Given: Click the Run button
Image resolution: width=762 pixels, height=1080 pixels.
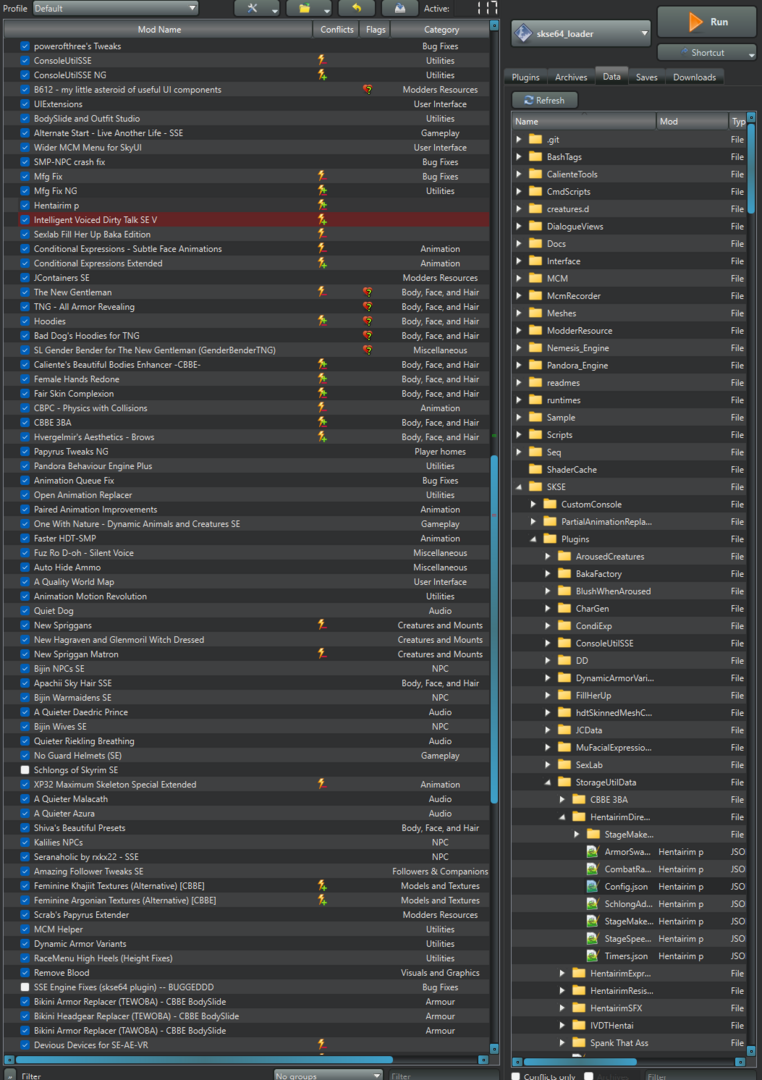Looking at the screenshot, I should [x=707, y=22].
